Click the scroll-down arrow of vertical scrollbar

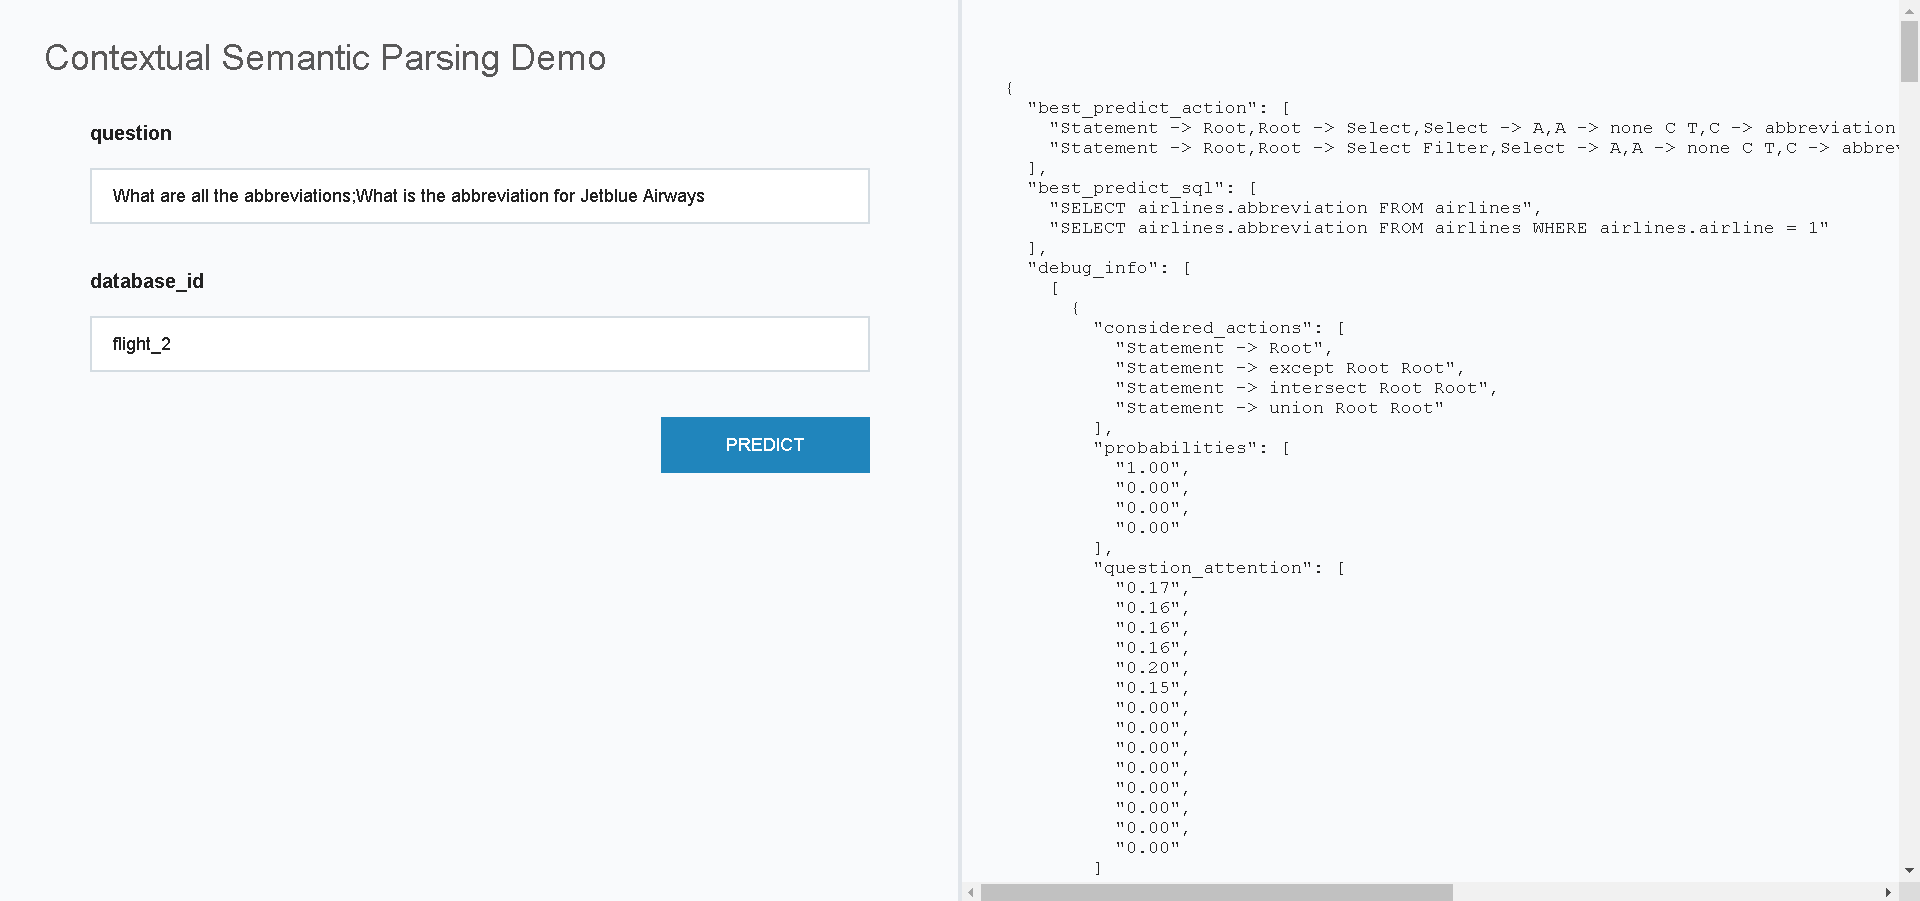point(1909,871)
